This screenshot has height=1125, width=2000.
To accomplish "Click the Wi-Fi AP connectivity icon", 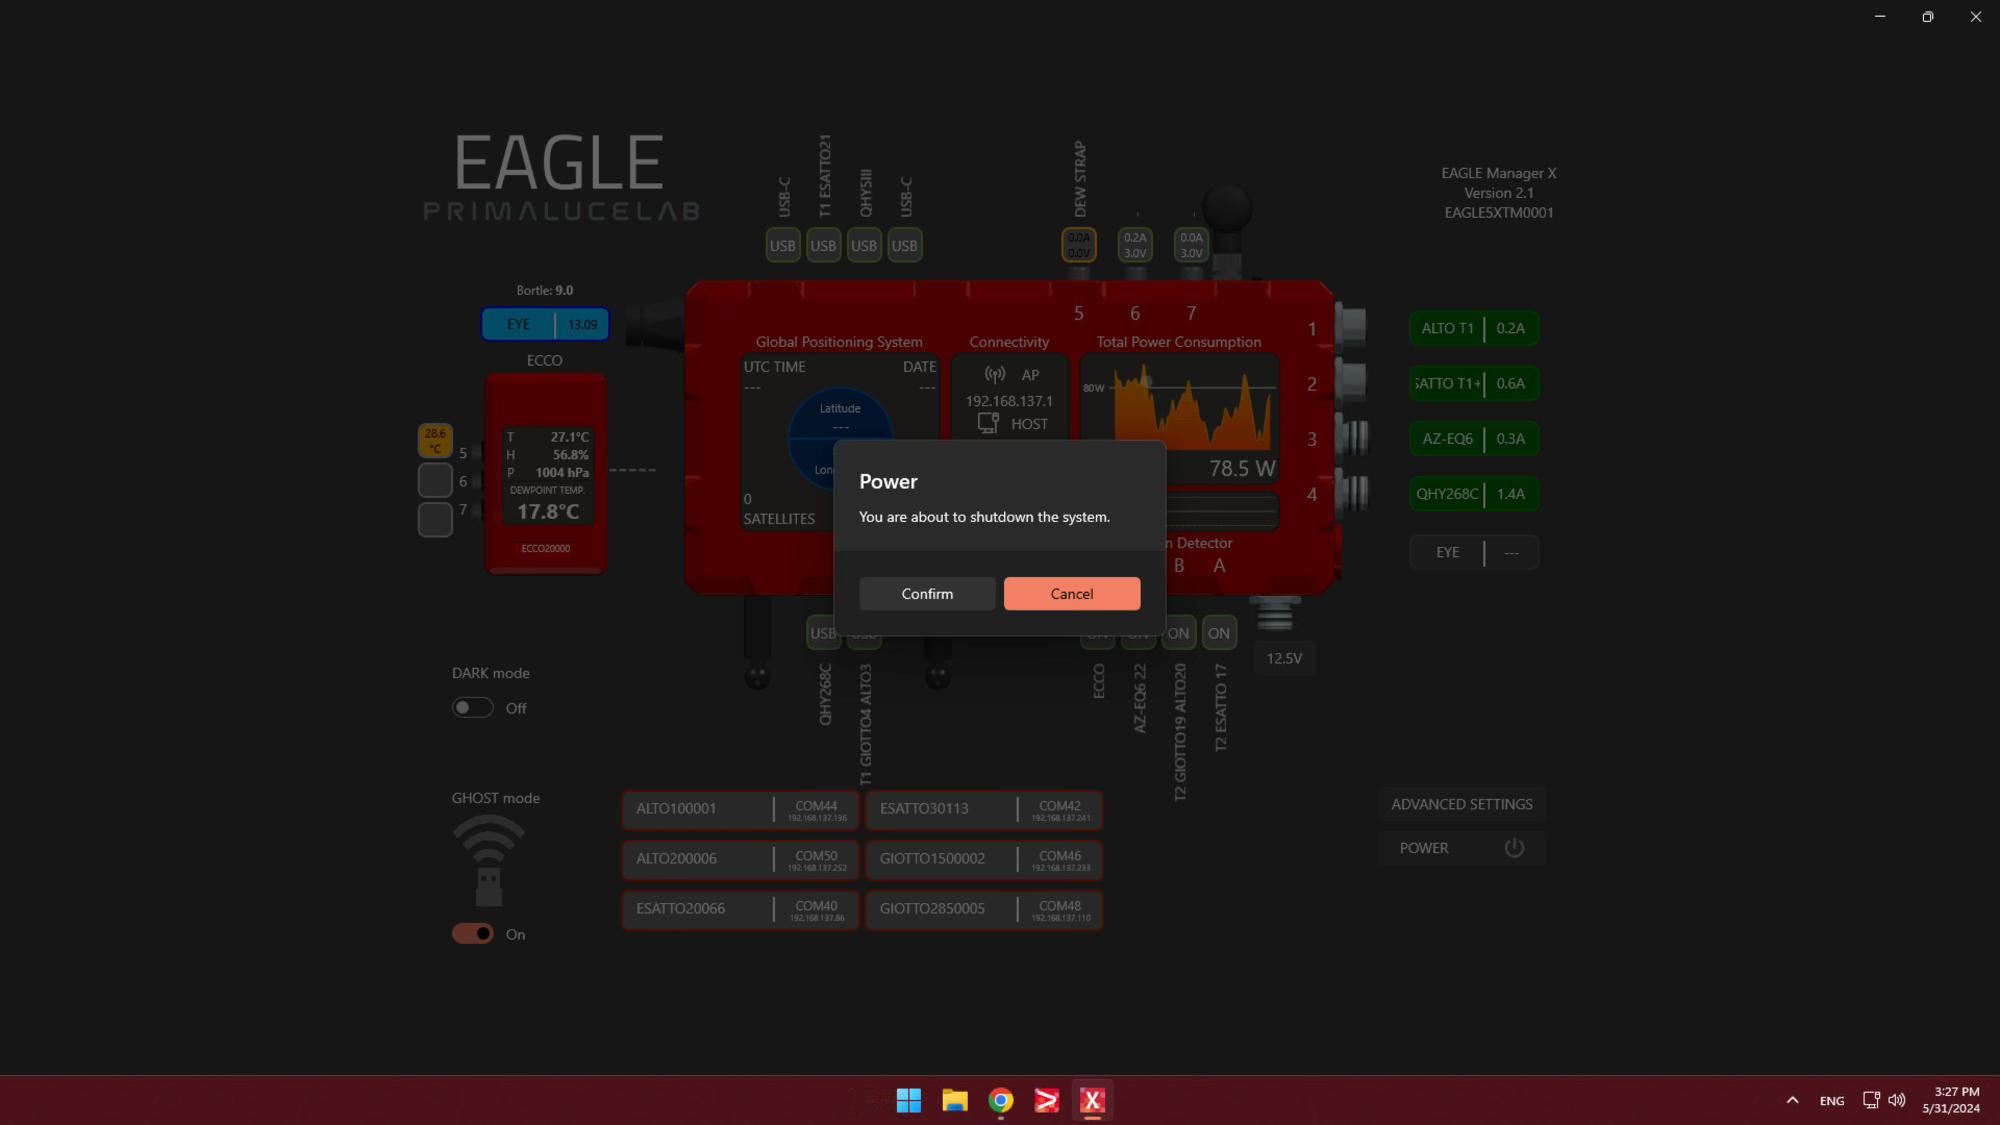I will (x=995, y=374).
